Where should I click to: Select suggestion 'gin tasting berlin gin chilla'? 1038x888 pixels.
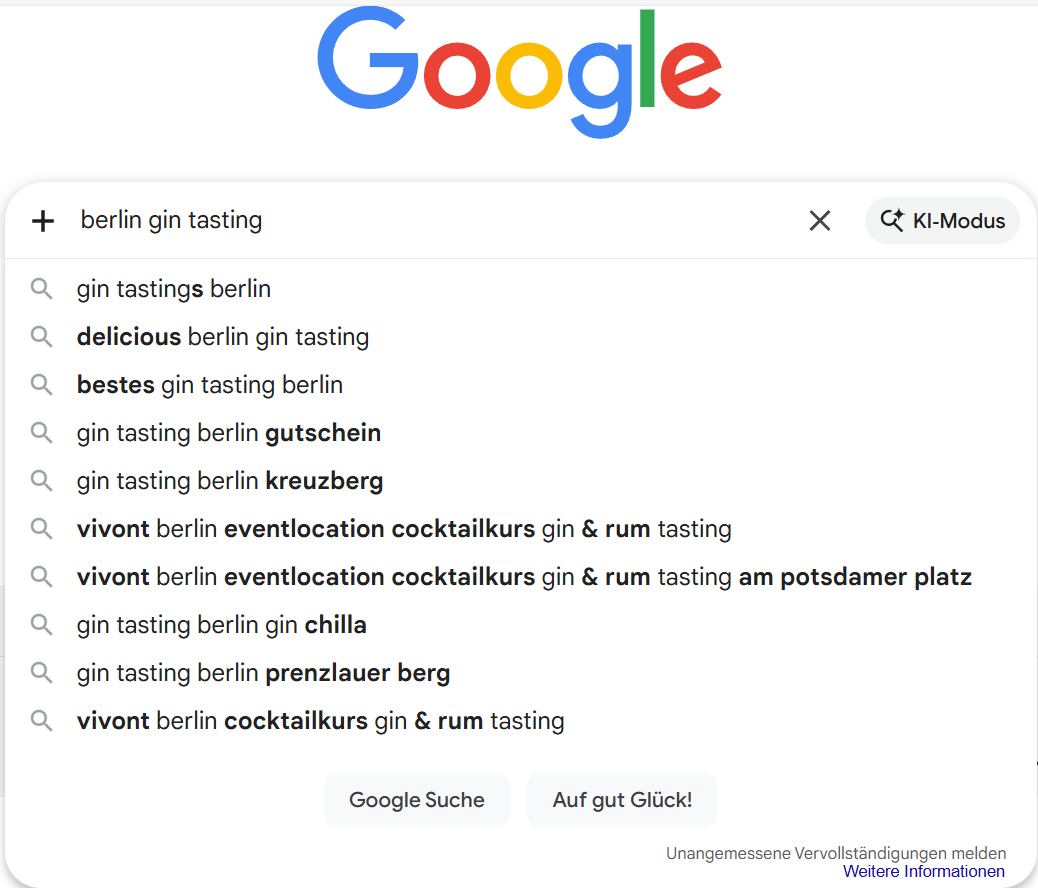coord(222,625)
